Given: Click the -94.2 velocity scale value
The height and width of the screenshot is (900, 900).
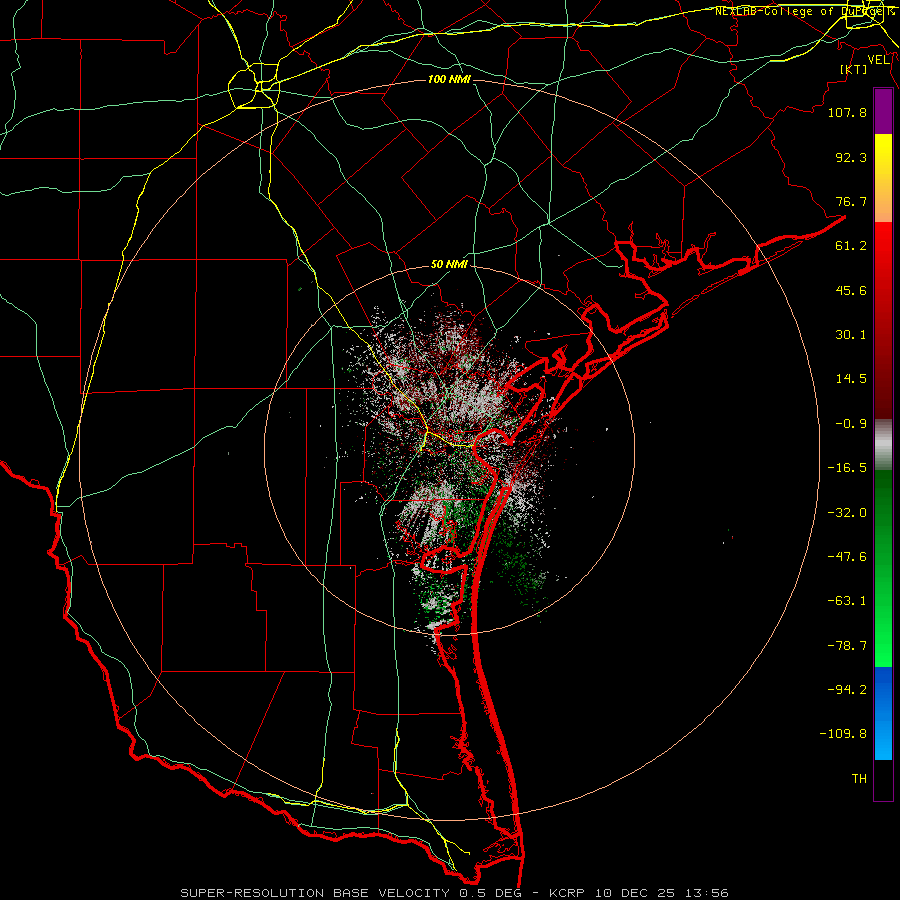Looking at the screenshot, I should (x=847, y=690).
